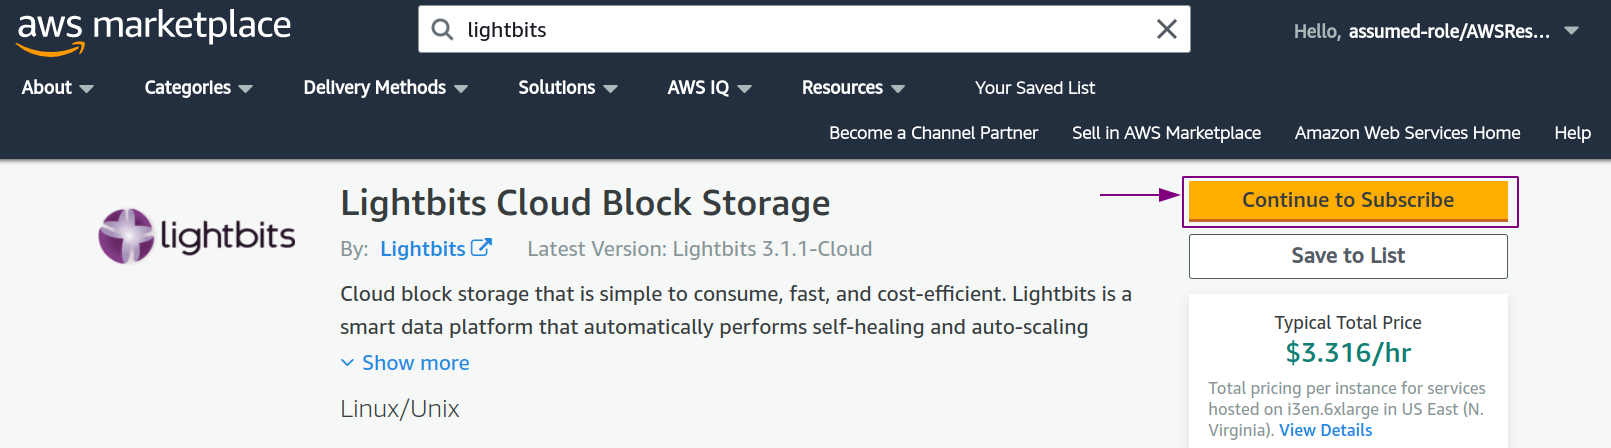Clear the search box with the X icon
Image resolution: width=1611 pixels, height=448 pixels.
coord(1166,30)
